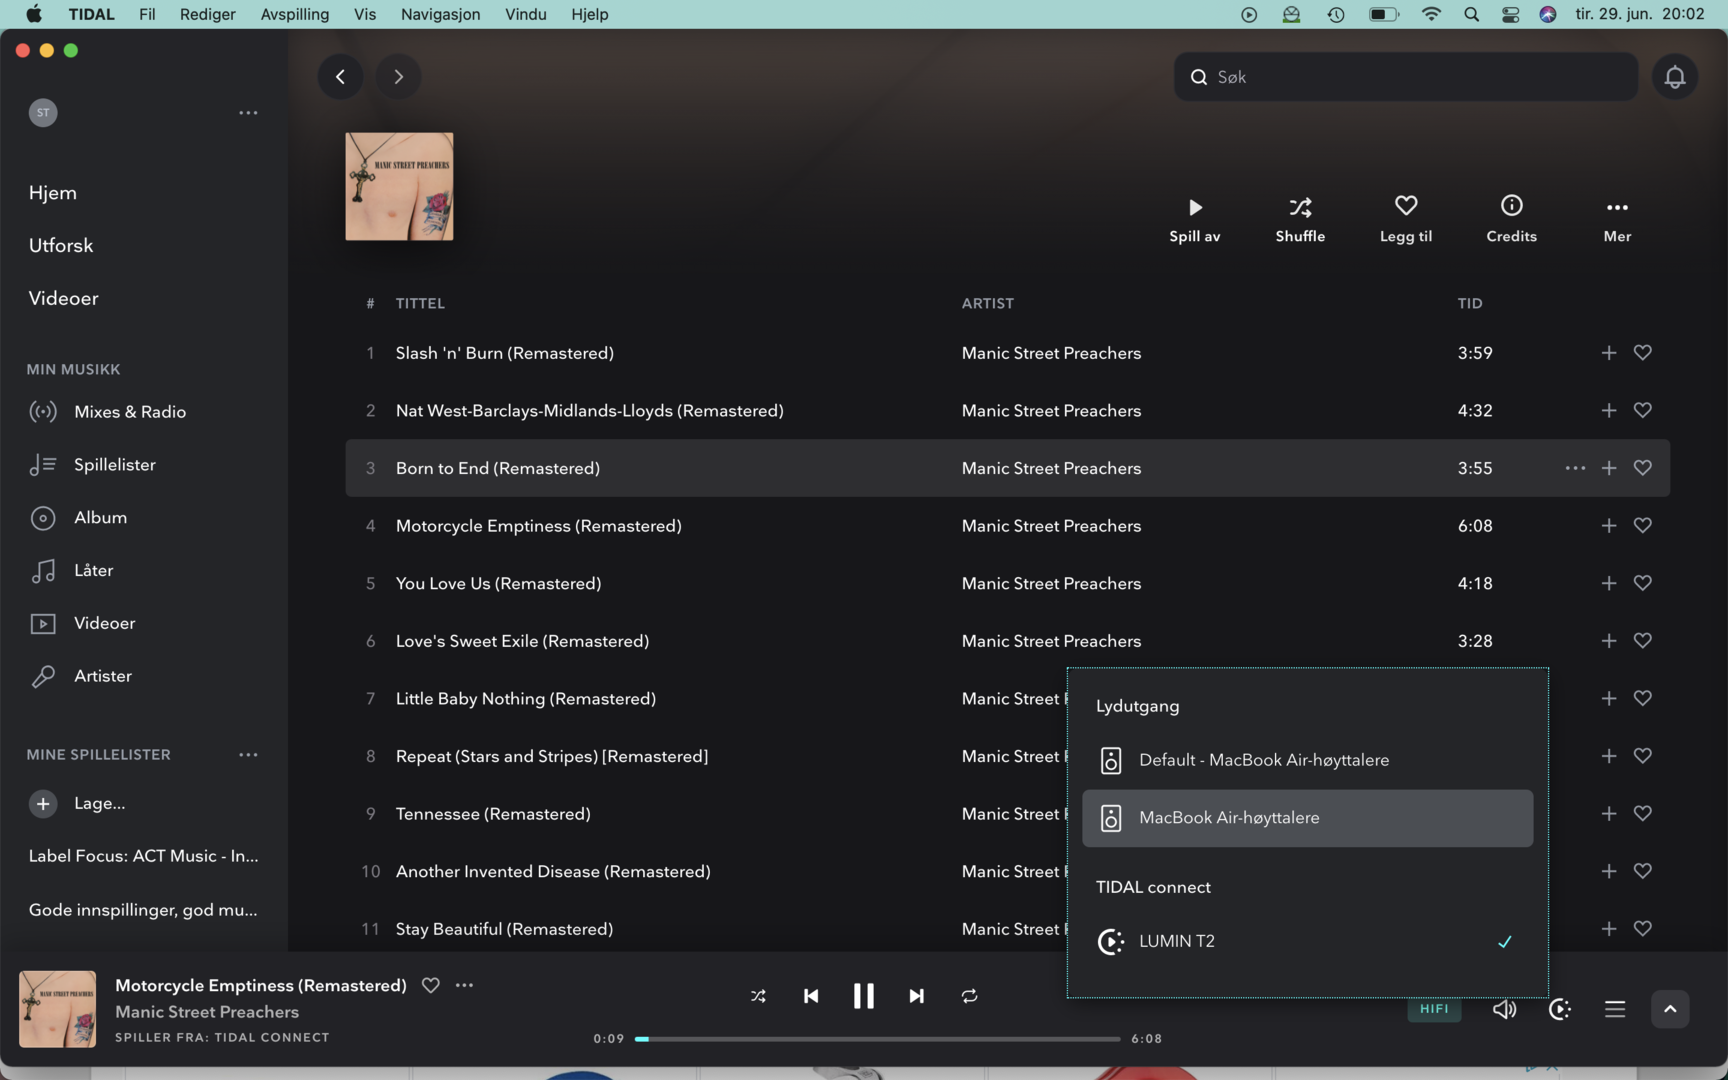Open the top-level Videoer page

click(x=64, y=299)
